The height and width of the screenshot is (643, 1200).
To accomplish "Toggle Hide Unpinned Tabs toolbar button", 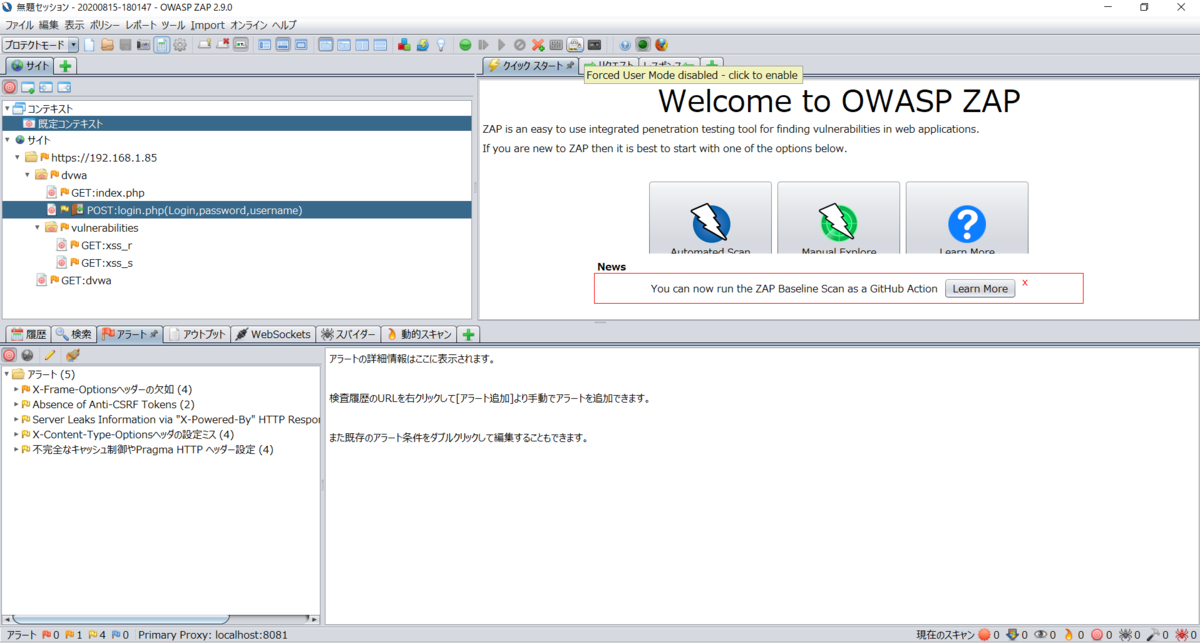I will [224, 45].
